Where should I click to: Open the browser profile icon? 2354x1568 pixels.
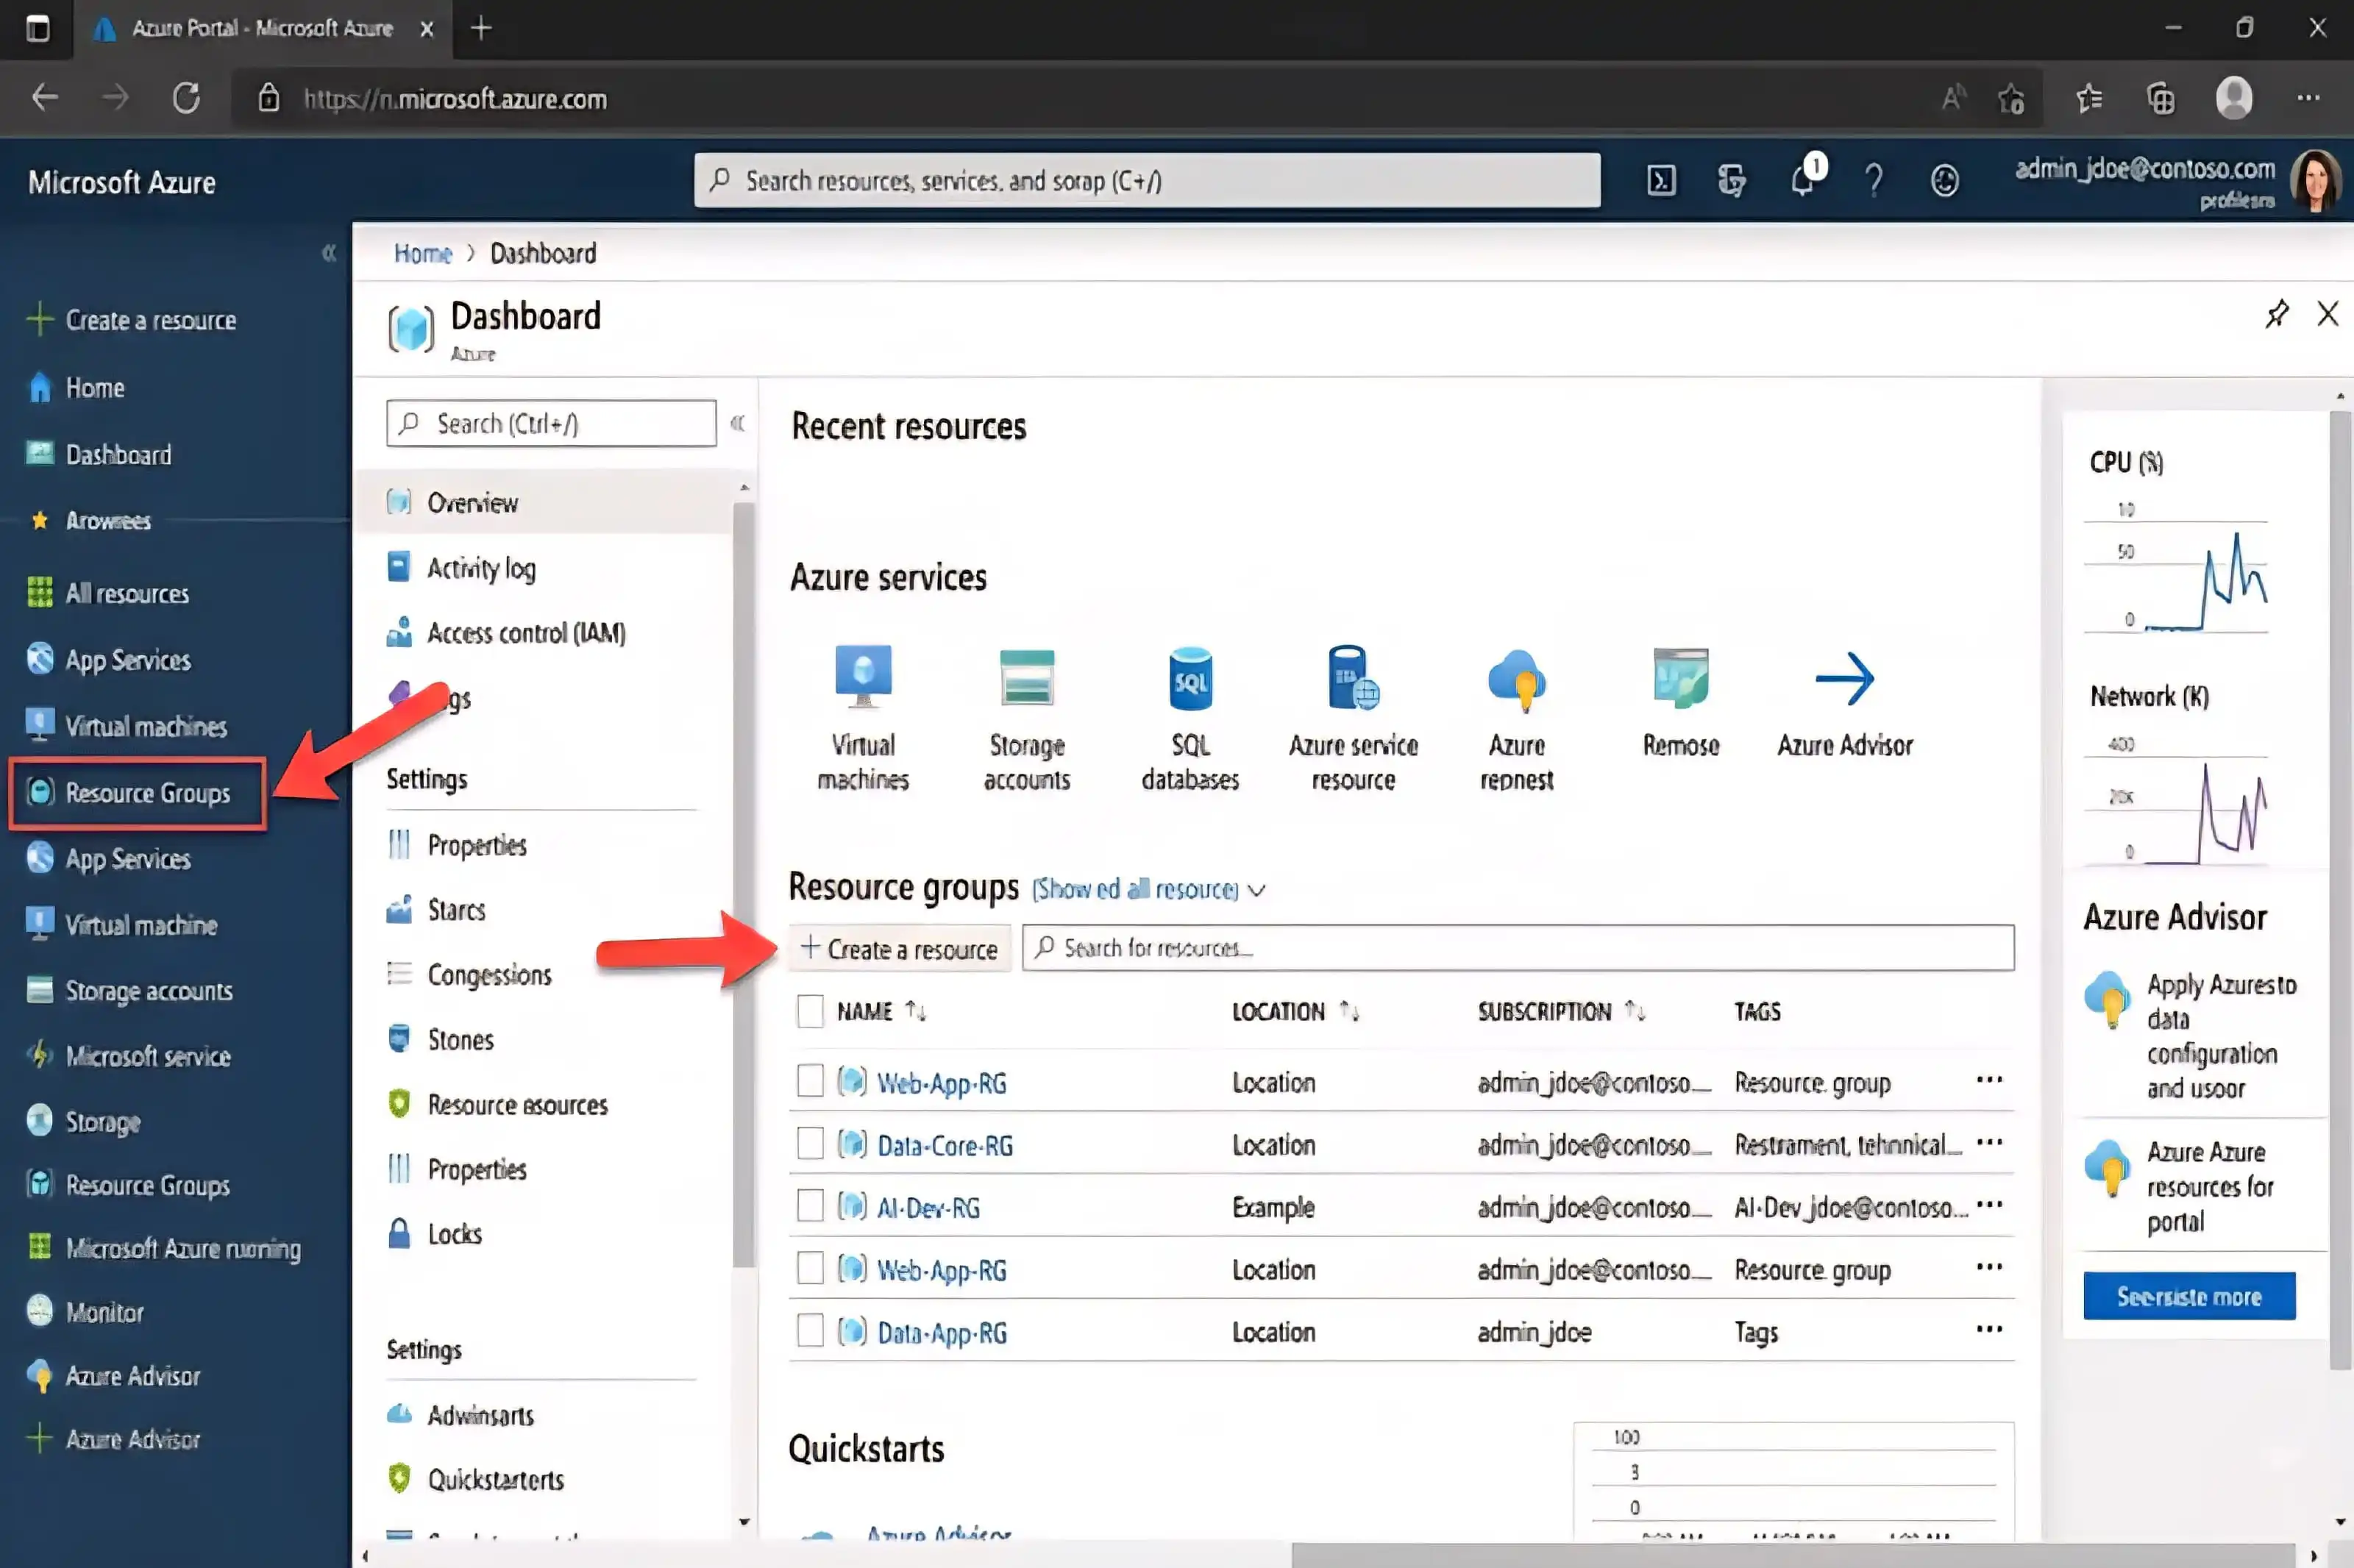pyautogui.click(x=2234, y=98)
